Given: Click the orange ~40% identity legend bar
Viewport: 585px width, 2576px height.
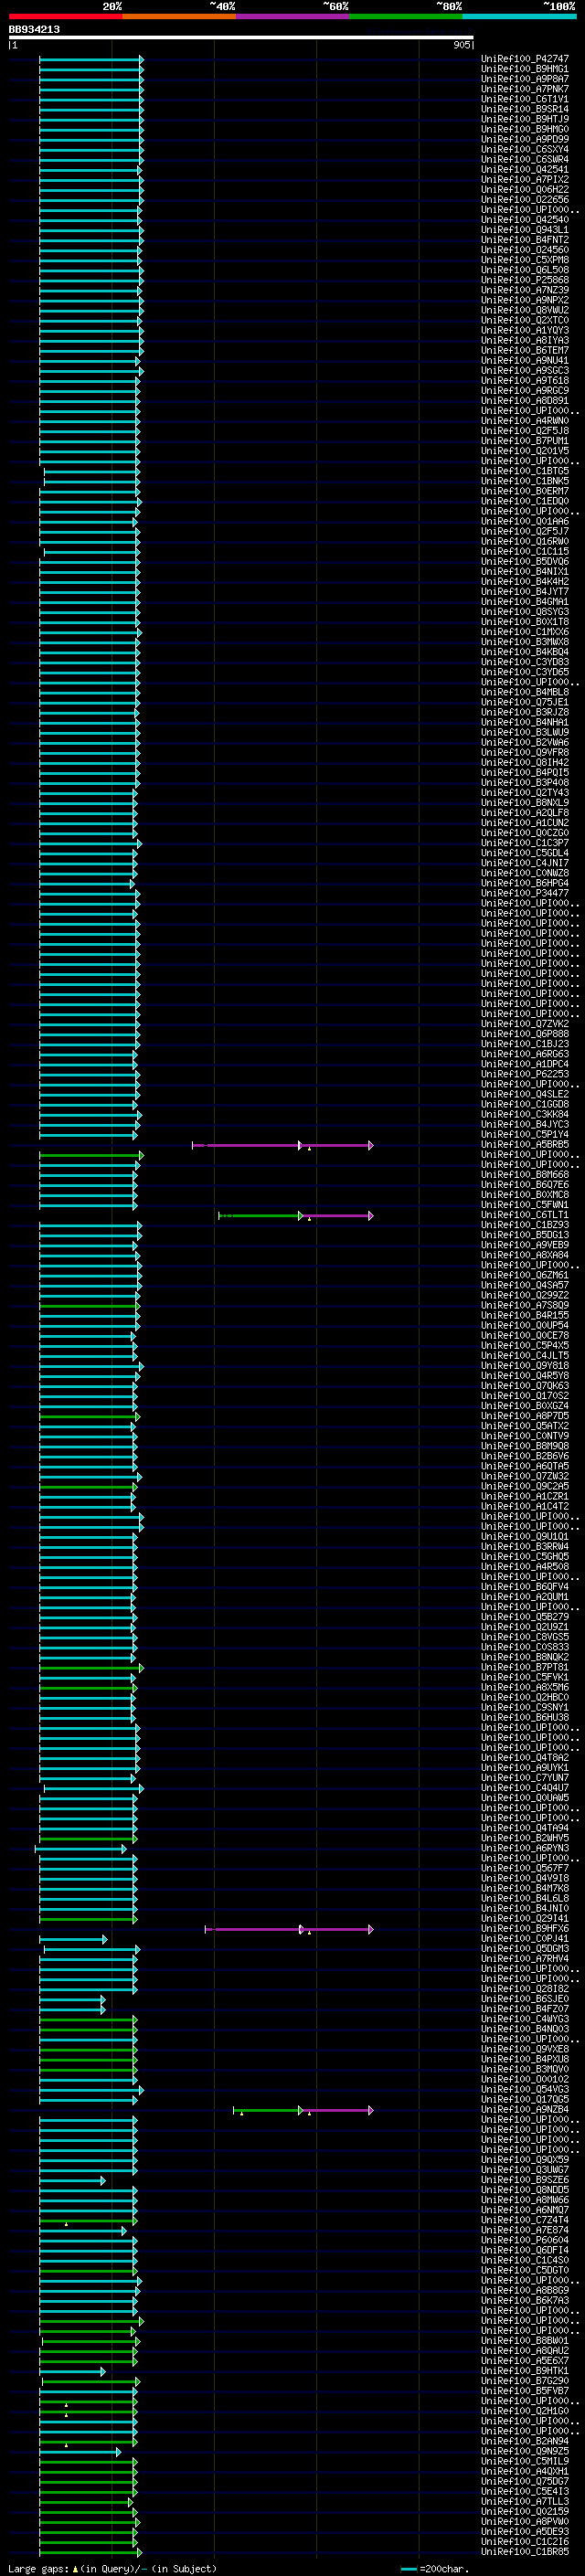Looking at the screenshot, I should (179, 17).
